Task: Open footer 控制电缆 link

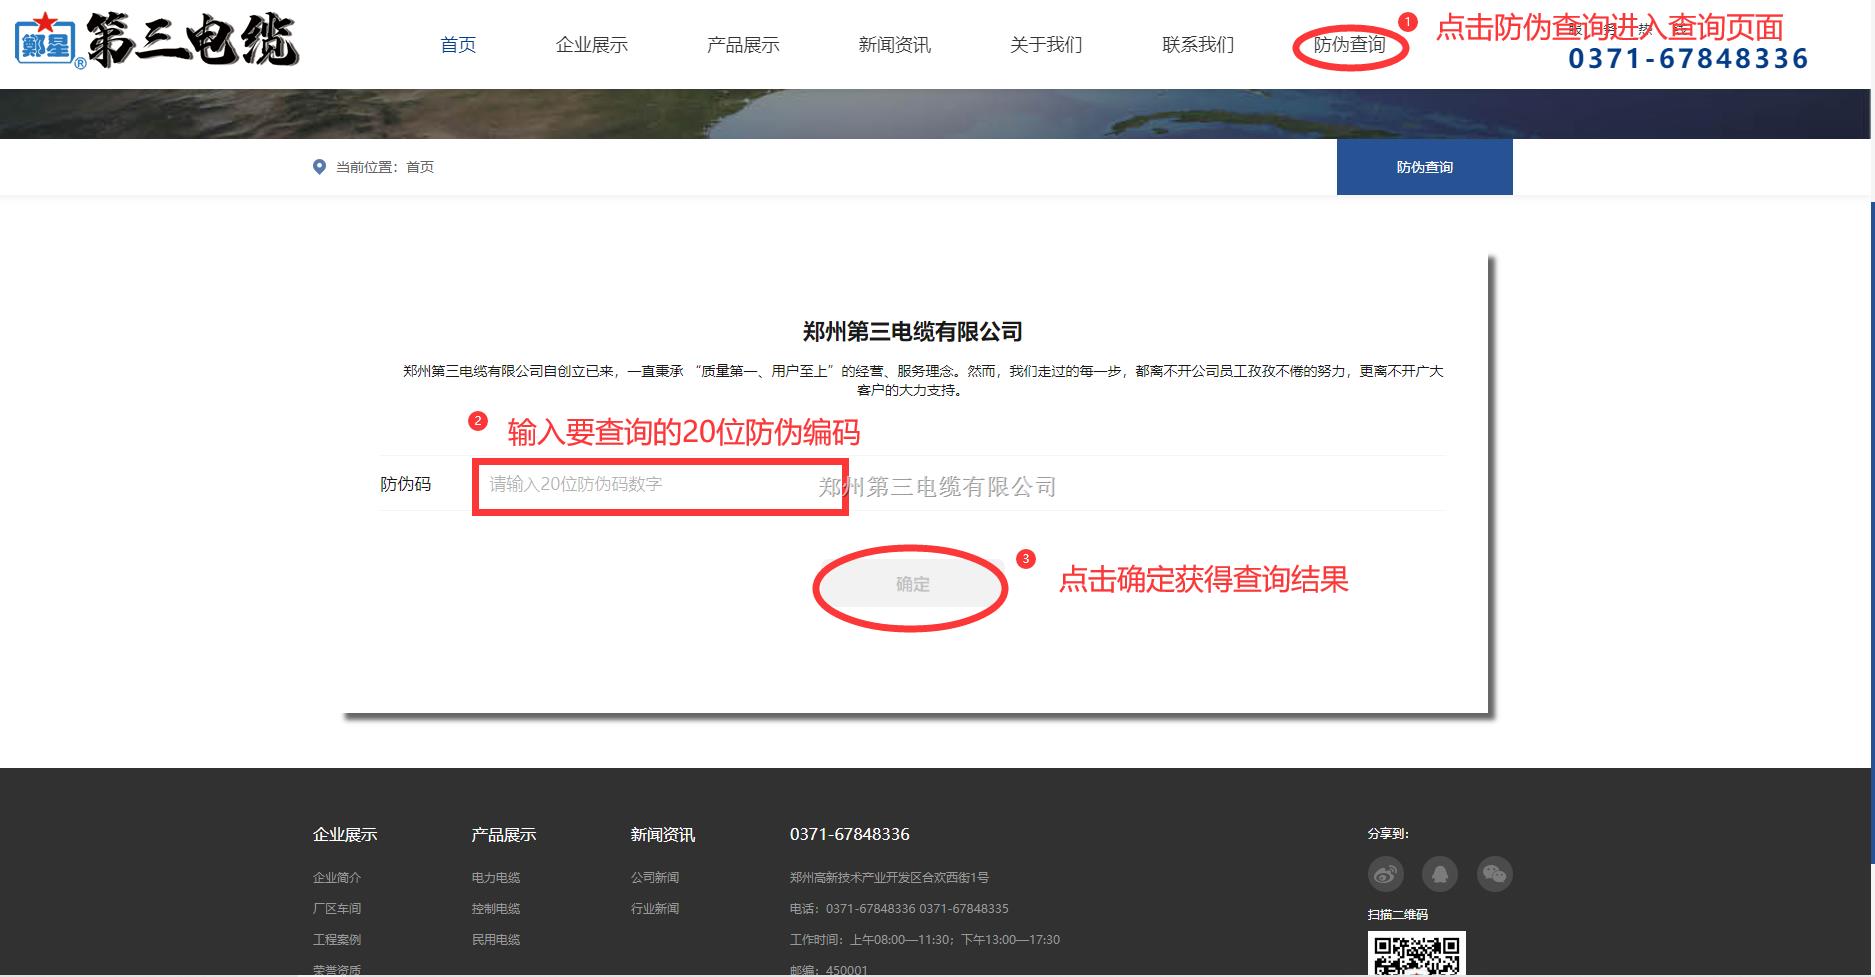Action: 496,908
